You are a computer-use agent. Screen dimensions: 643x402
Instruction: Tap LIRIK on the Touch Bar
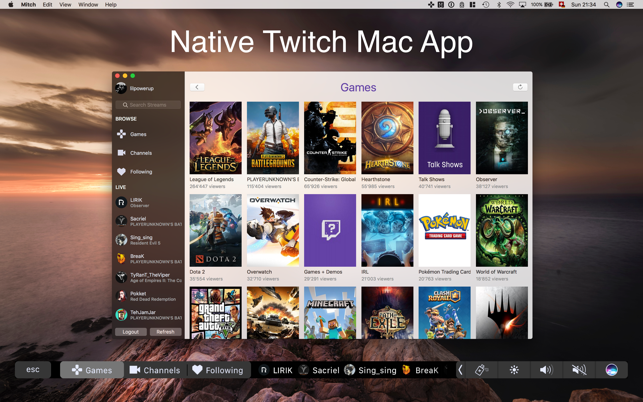point(276,370)
